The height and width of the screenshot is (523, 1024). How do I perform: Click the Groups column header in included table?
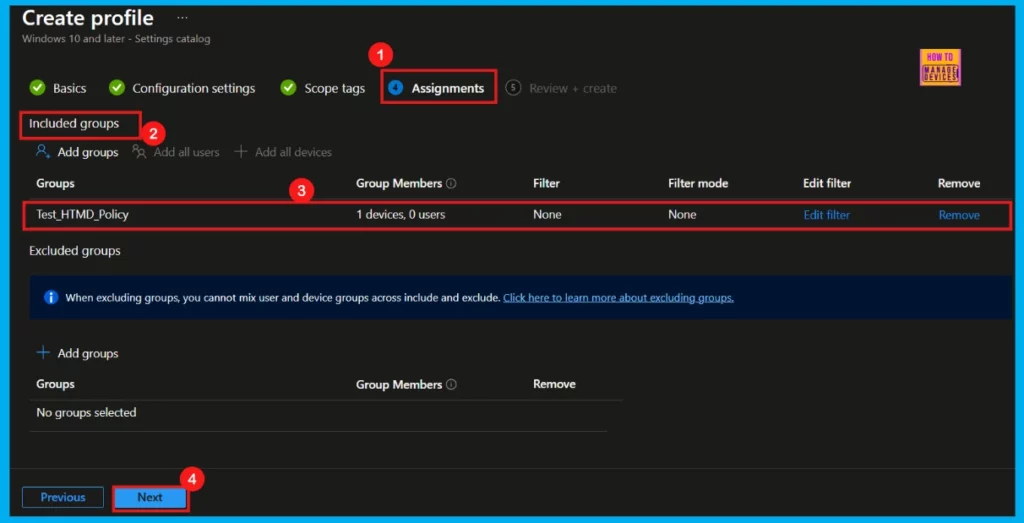(x=56, y=183)
